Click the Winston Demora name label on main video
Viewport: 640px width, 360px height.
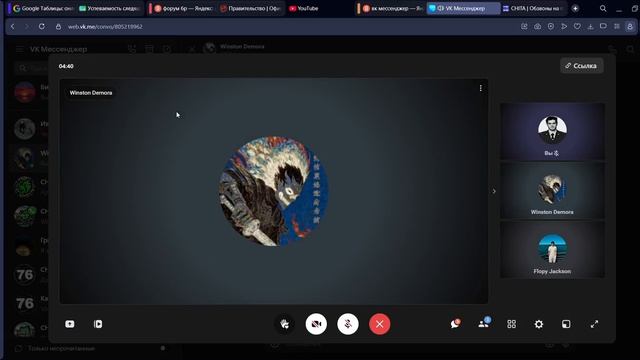[91, 93]
